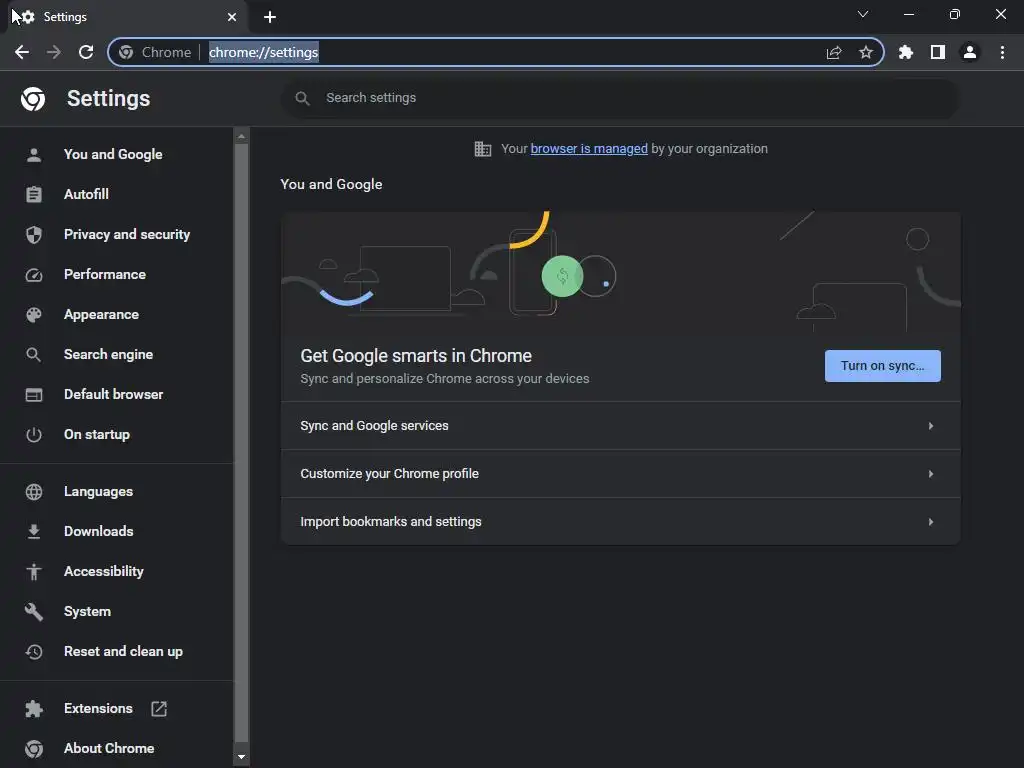This screenshot has height=768, width=1024.
Task: Go to System settings
Action: 87,612
